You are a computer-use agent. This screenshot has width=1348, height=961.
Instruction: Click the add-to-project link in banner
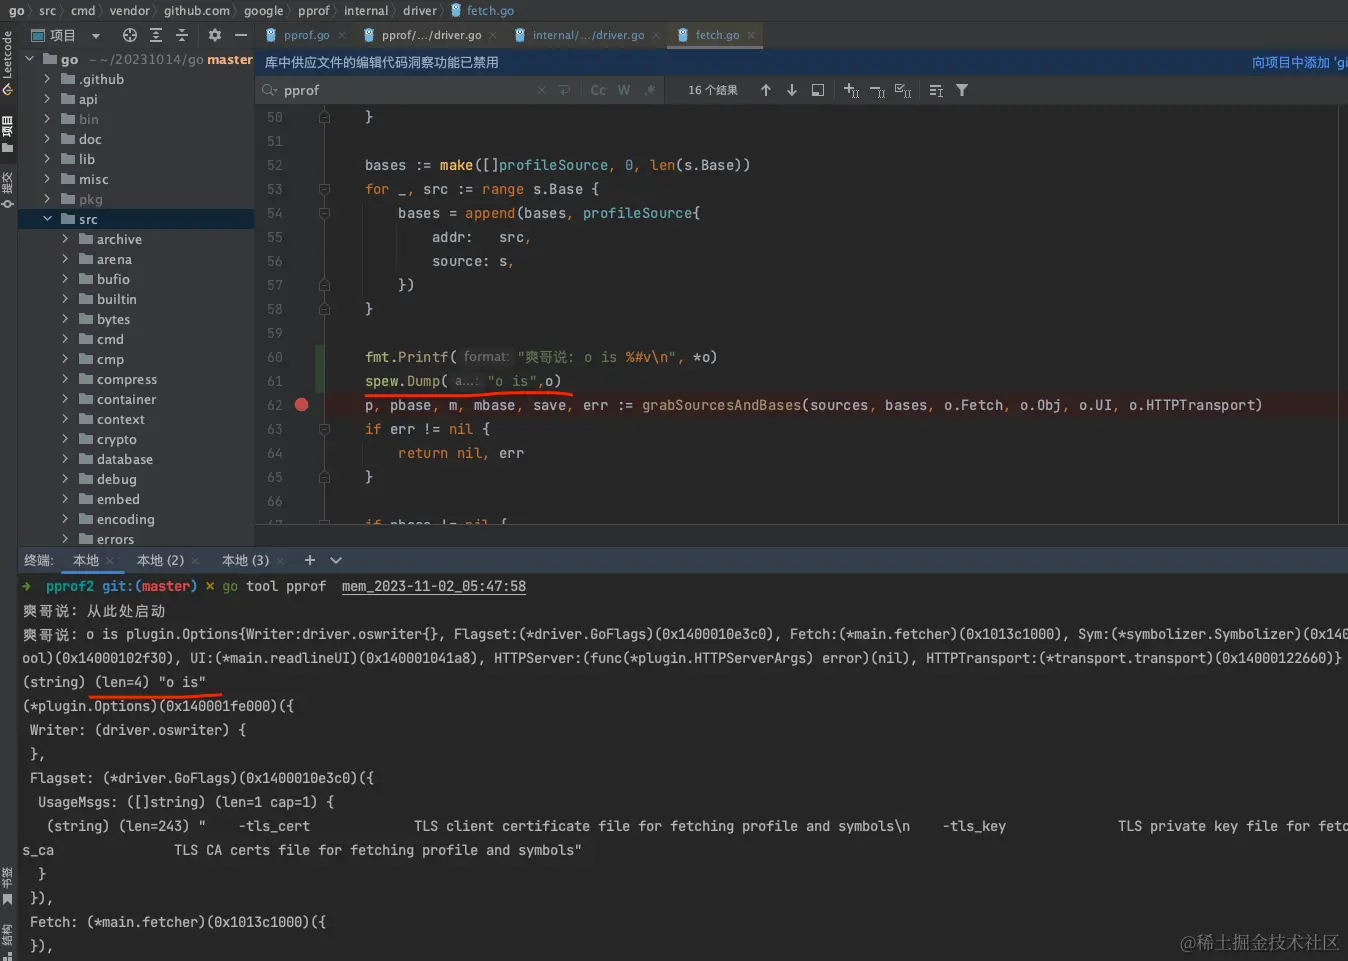1299,62
